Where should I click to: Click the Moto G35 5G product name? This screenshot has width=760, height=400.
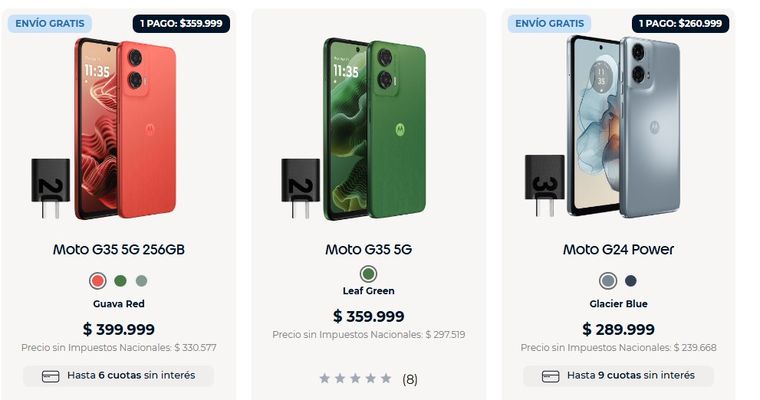(x=368, y=249)
